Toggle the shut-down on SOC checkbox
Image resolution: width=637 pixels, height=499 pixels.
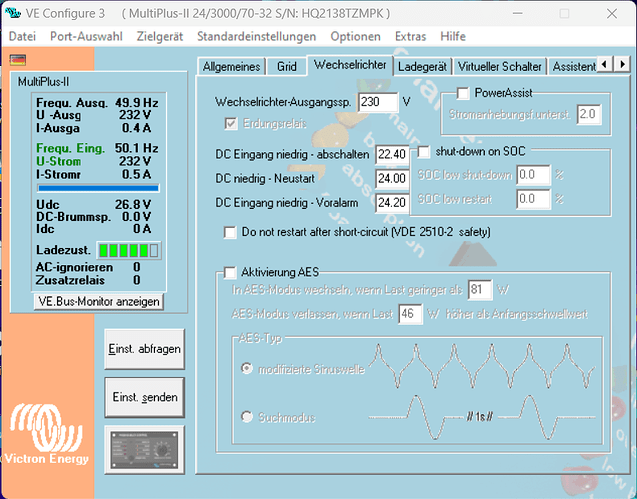tap(423, 152)
